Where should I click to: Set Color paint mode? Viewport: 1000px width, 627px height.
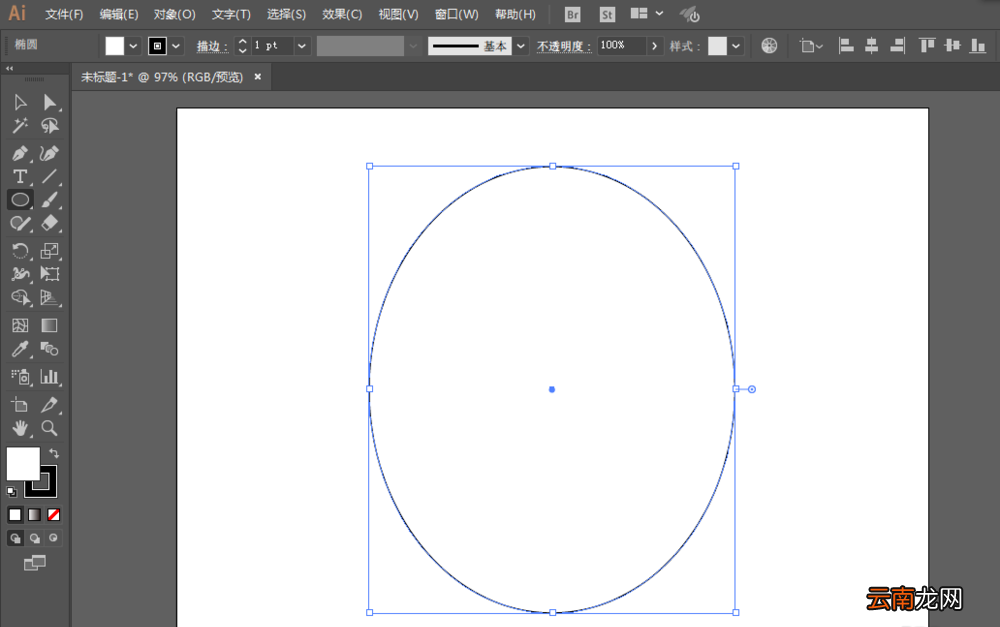pos(15,515)
